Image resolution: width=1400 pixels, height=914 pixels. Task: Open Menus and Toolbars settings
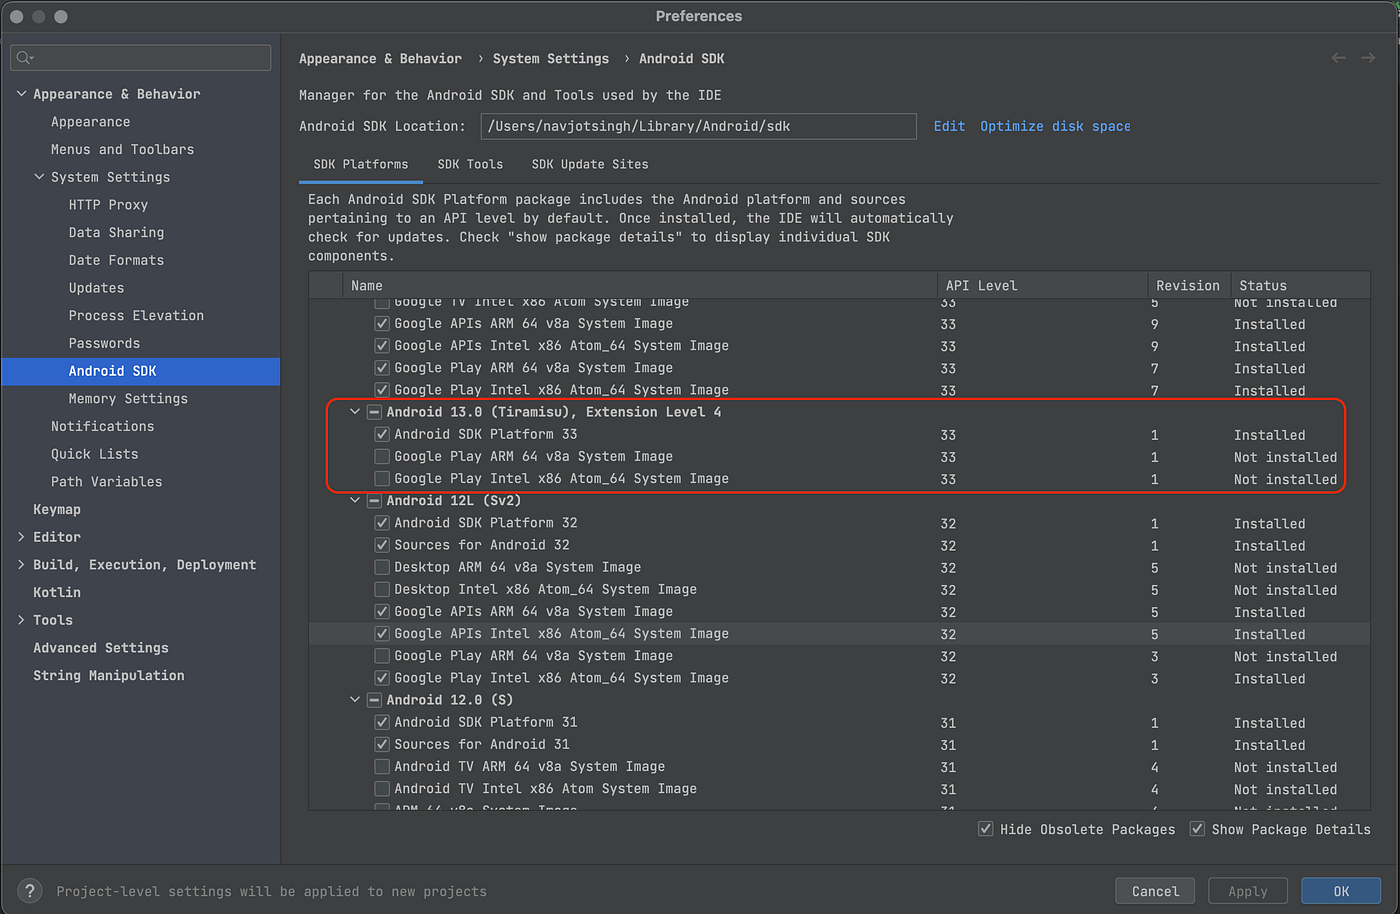123,149
